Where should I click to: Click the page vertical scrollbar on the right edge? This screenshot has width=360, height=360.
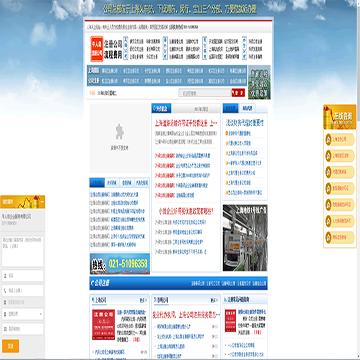click(358, 180)
